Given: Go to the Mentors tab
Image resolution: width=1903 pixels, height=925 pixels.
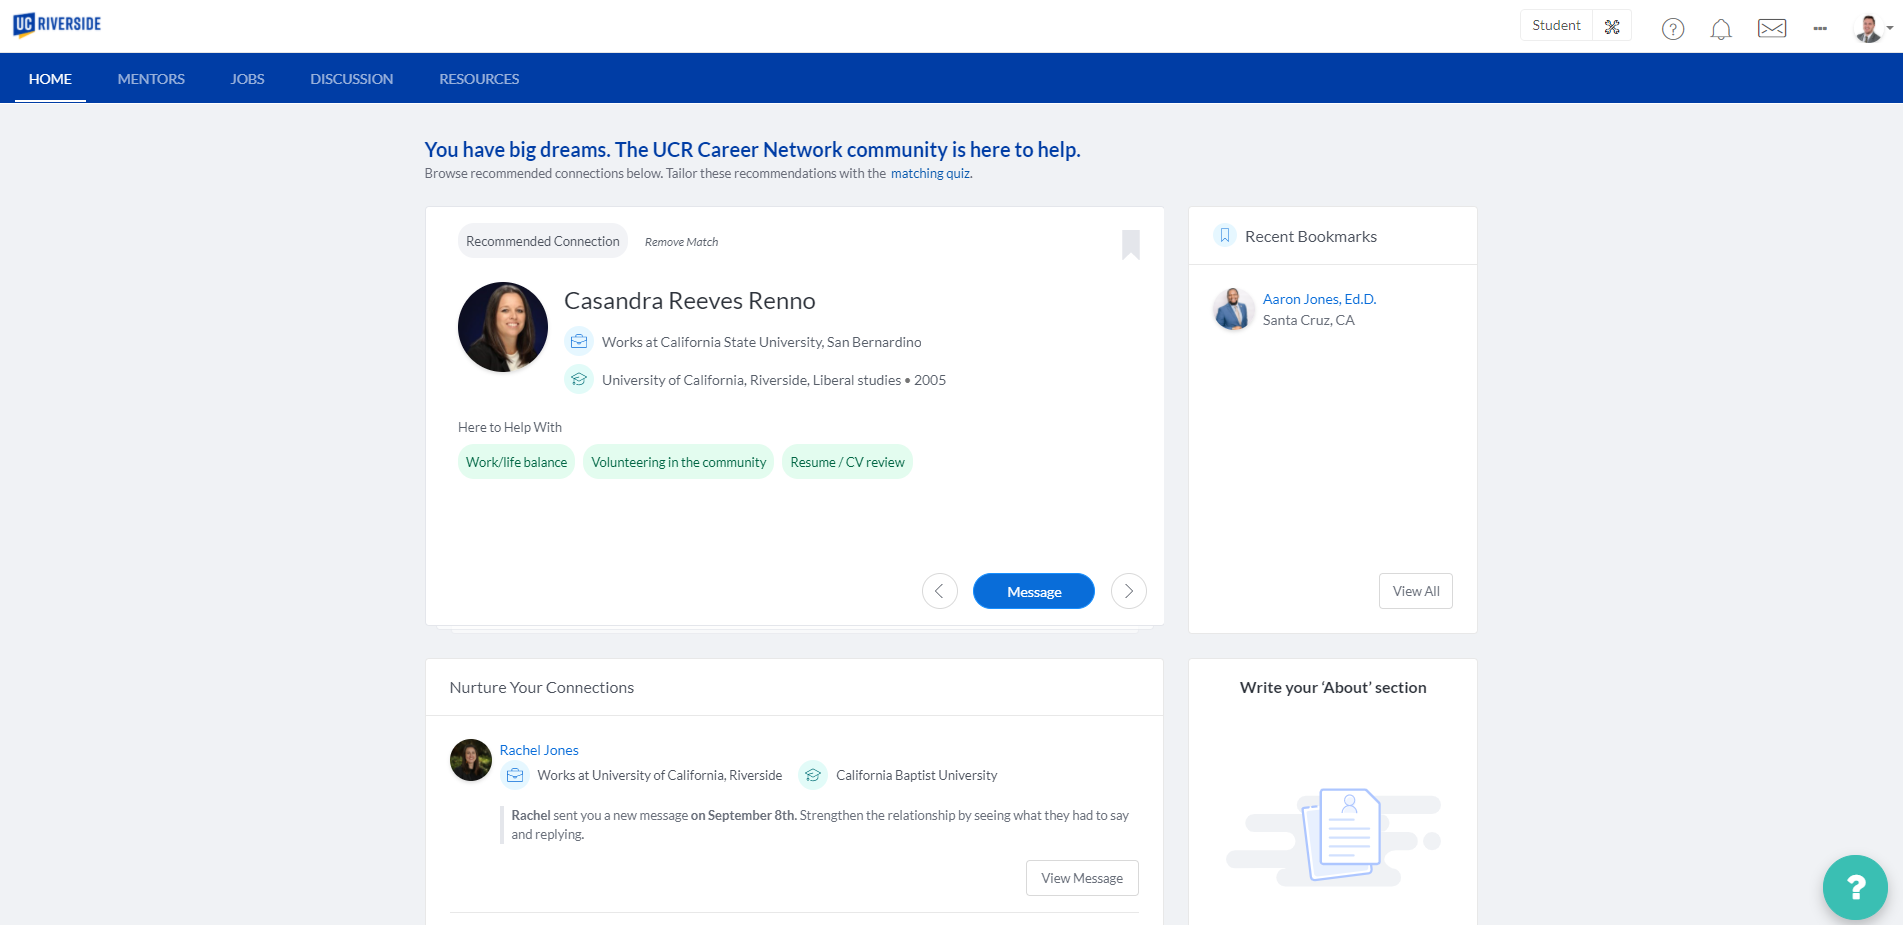Looking at the screenshot, I should [151, 79].
